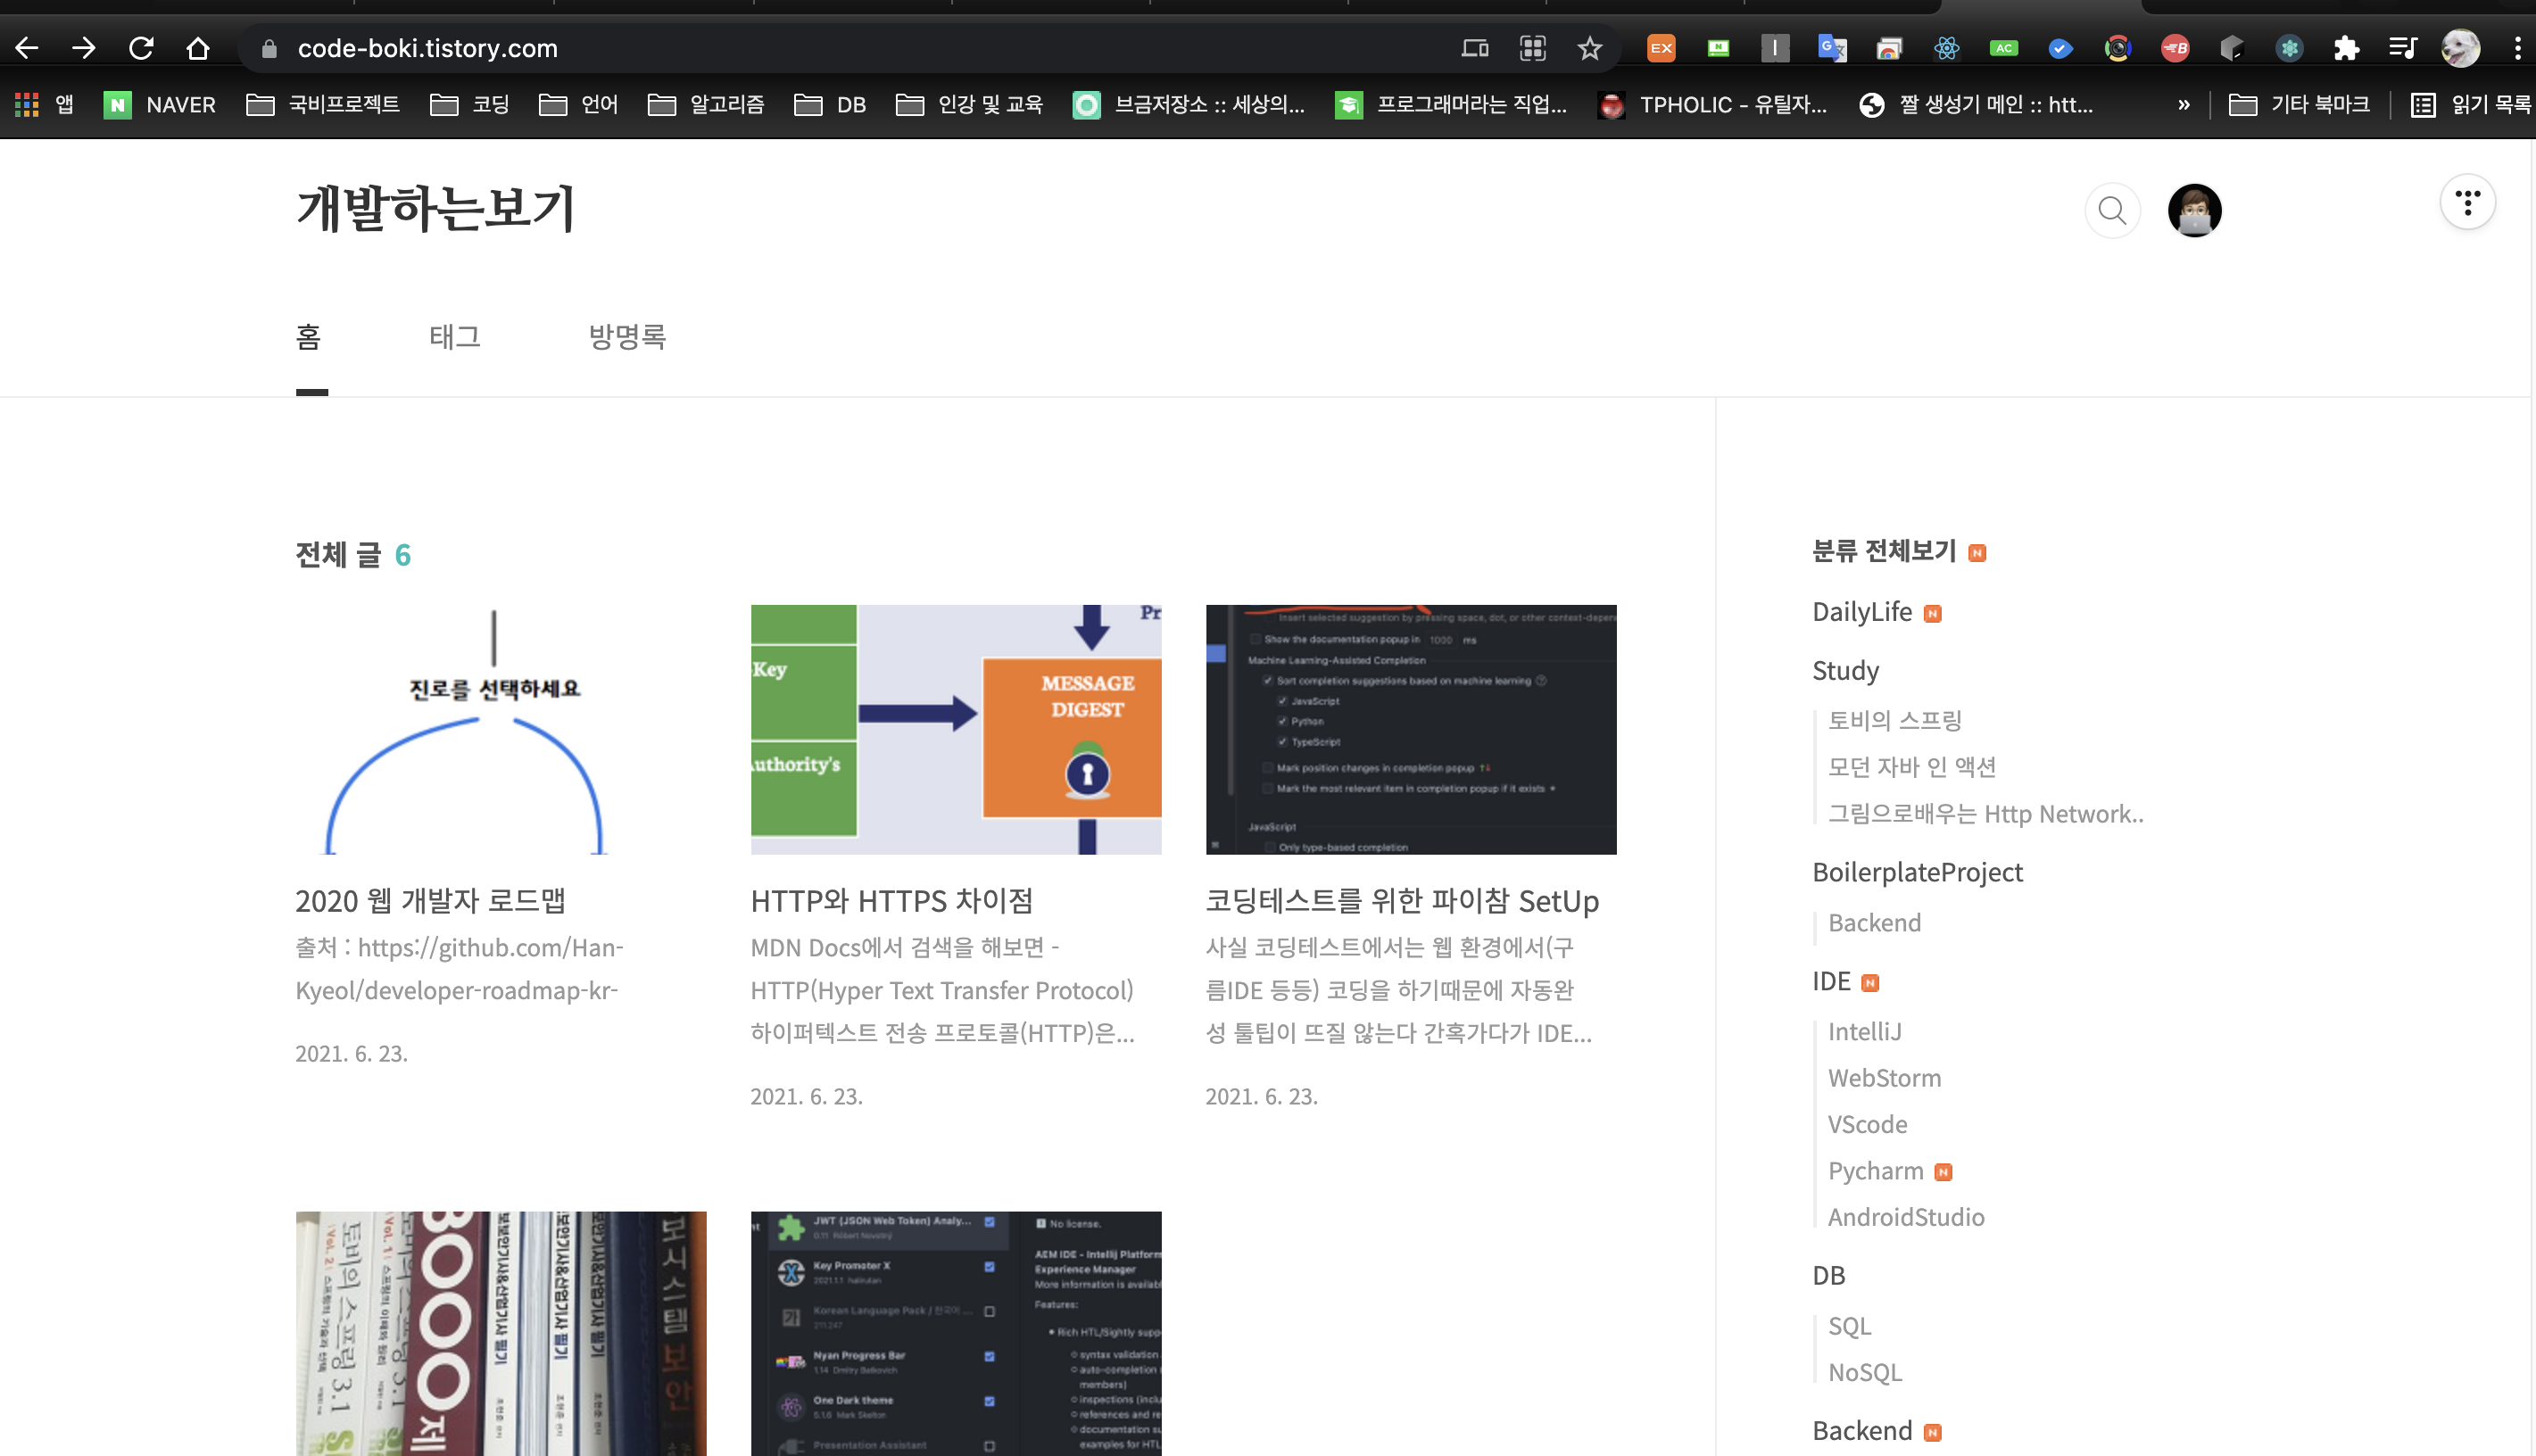Open the HTTP와 HTTPS 차이점 post title
This screenshot has height=1456, width=2536.
[891, 901]
